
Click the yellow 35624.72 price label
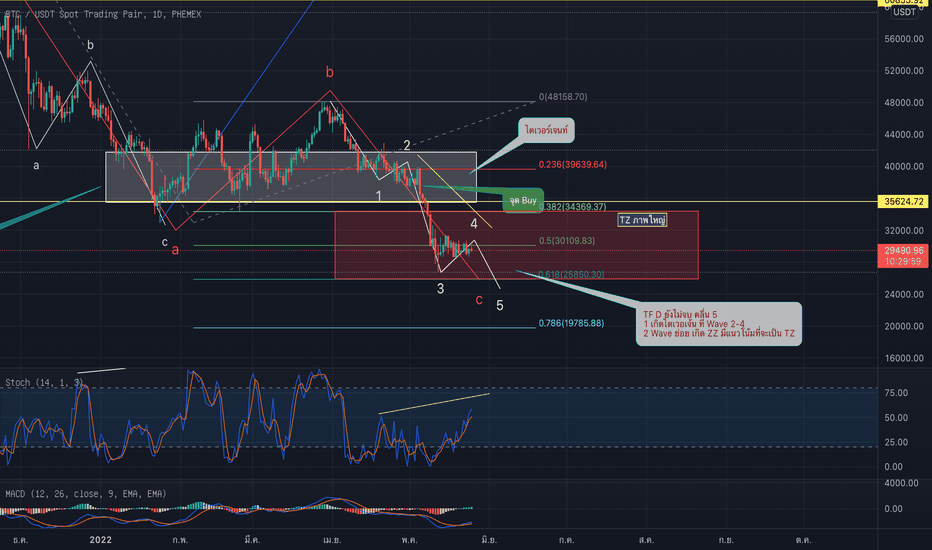(x=903, y=202)
